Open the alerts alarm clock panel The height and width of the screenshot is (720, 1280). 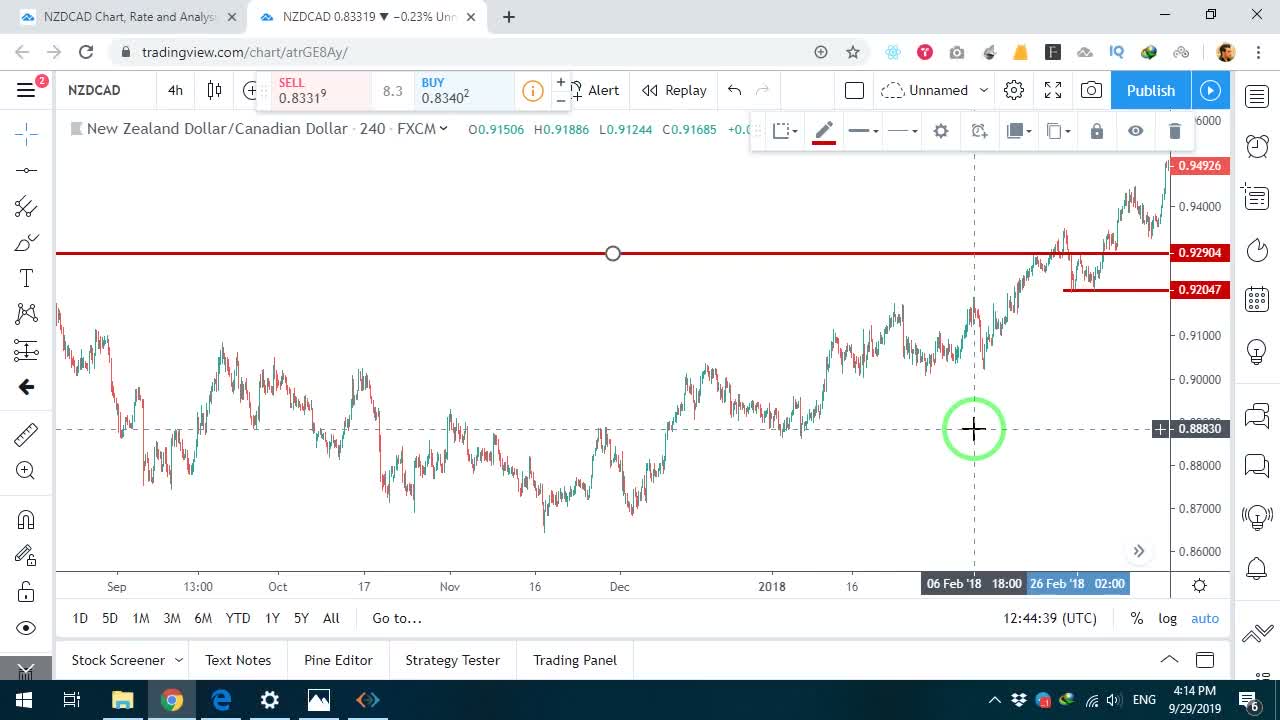1257,146
